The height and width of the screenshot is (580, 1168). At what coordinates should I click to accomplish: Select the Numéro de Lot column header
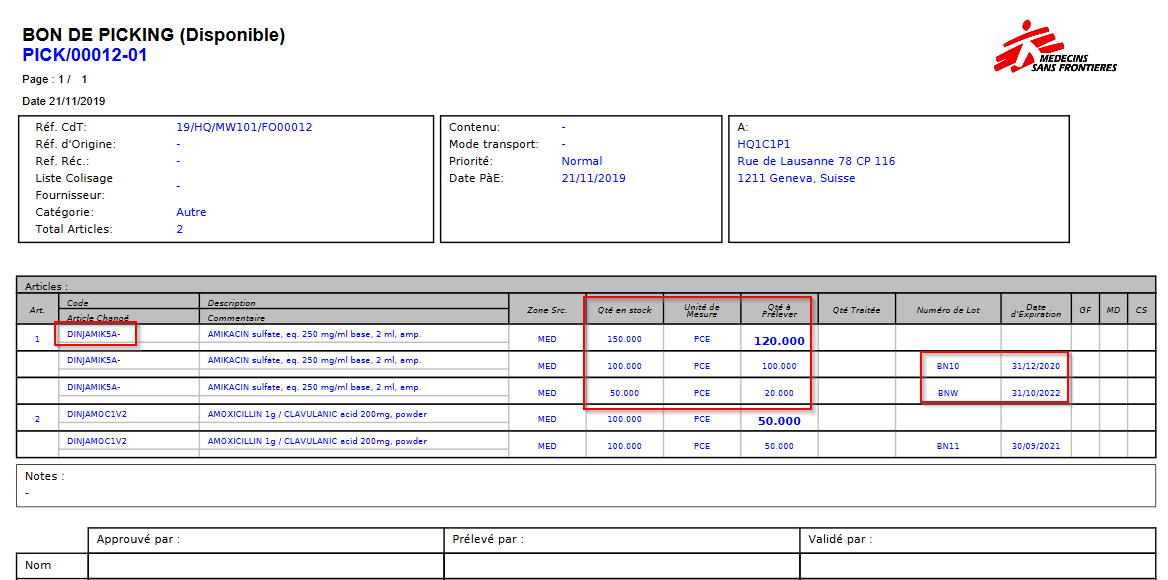click(x=948, y=310)
